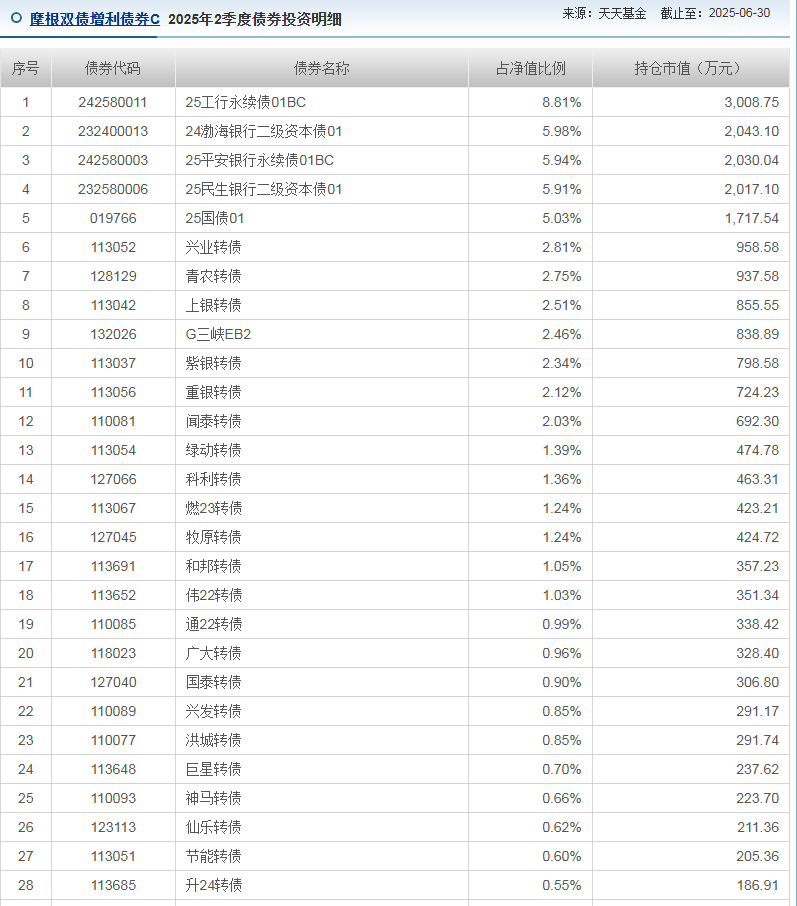The height and width of the screenshot is (906, 797).
Task: Select market value 205.36
Action: pyautogui.click(x=758, y=856)
